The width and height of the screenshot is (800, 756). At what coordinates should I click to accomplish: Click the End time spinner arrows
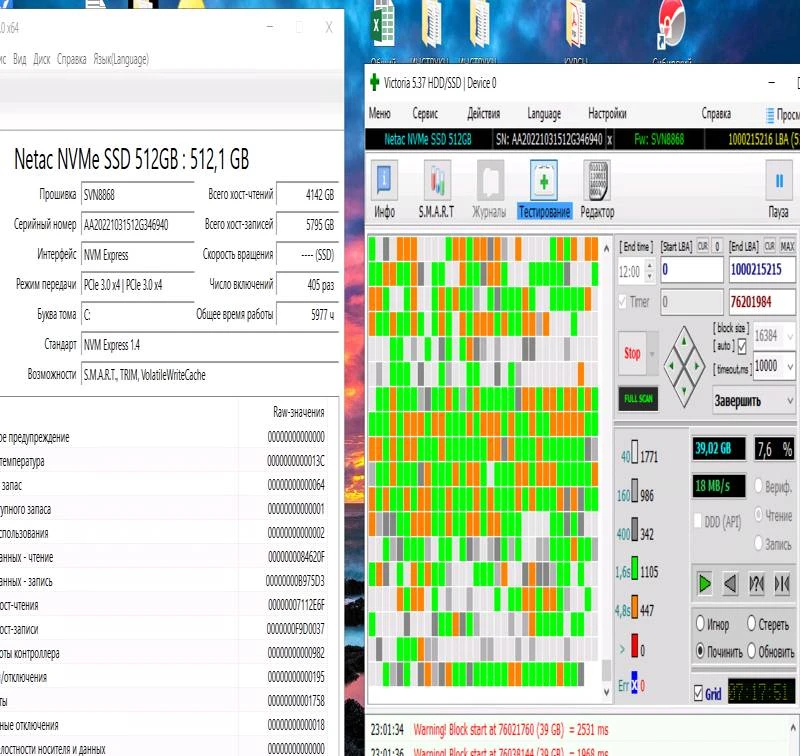tap(649, 271)
